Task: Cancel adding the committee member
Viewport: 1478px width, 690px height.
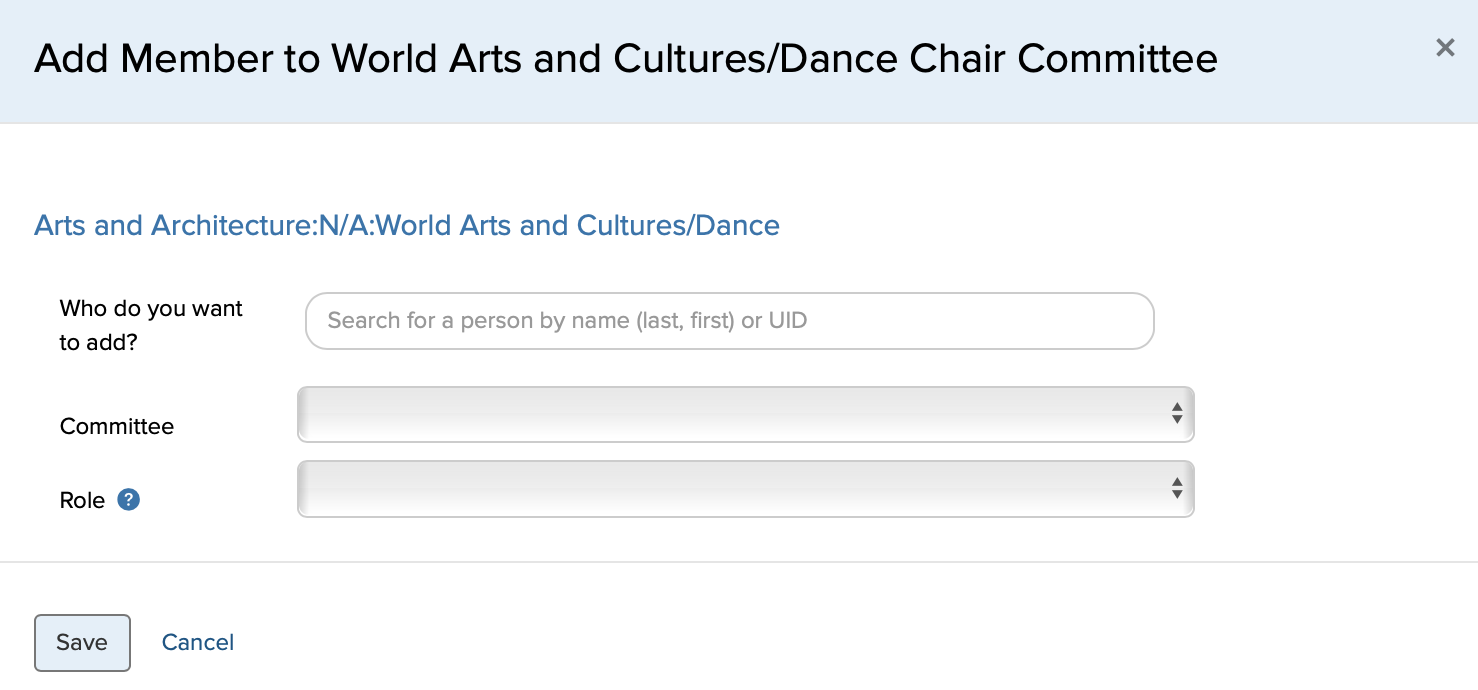Action: 198,642
